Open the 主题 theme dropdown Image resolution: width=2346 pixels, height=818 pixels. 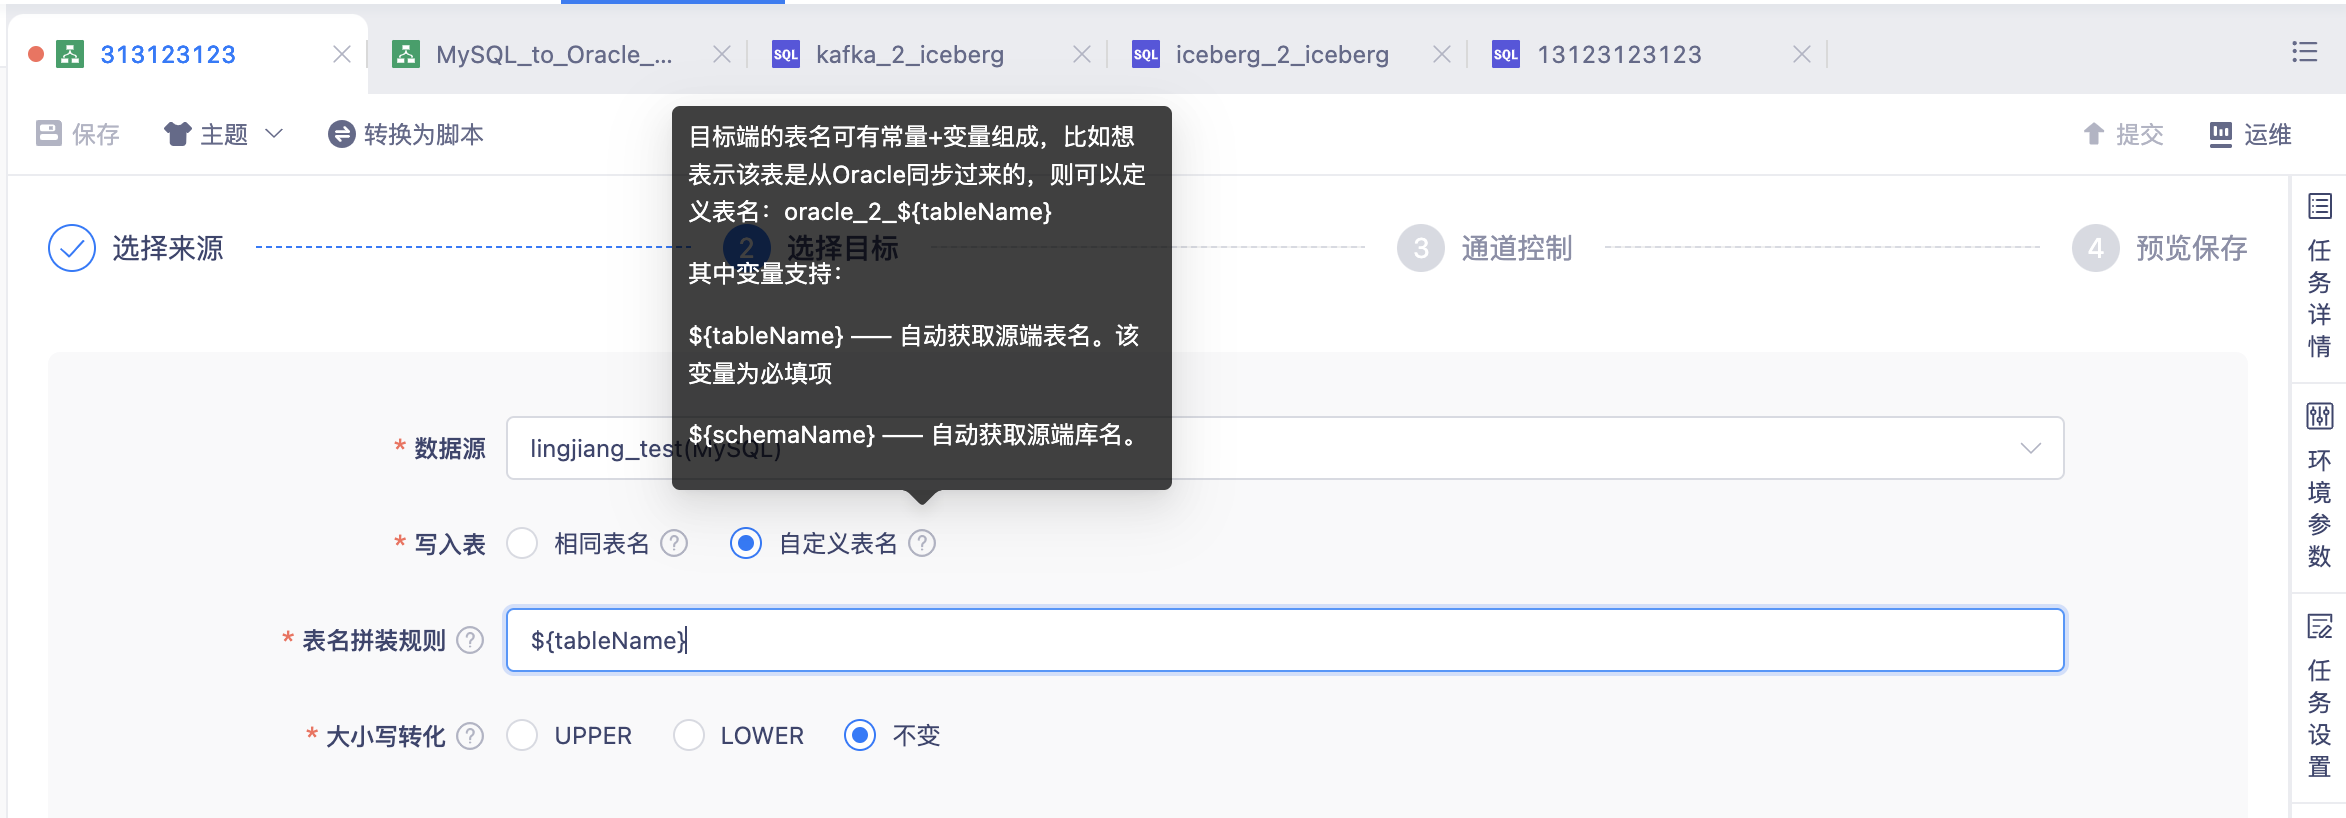click(x=224, y=134)
